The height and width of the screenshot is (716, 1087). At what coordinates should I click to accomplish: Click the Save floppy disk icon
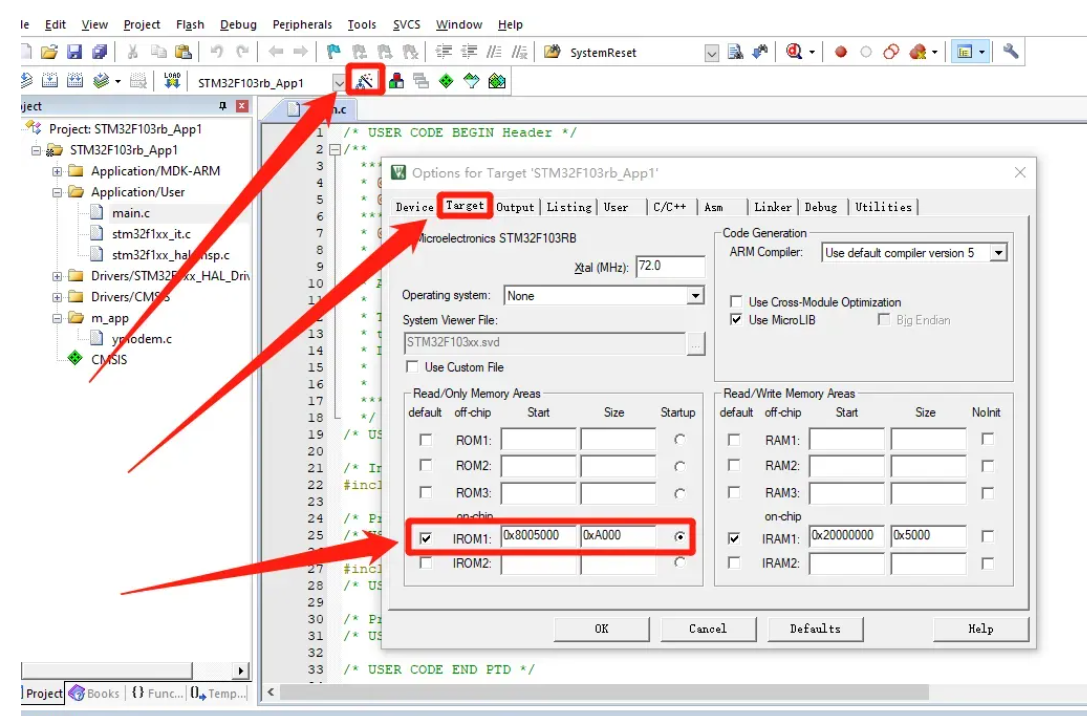pos(74,52)
